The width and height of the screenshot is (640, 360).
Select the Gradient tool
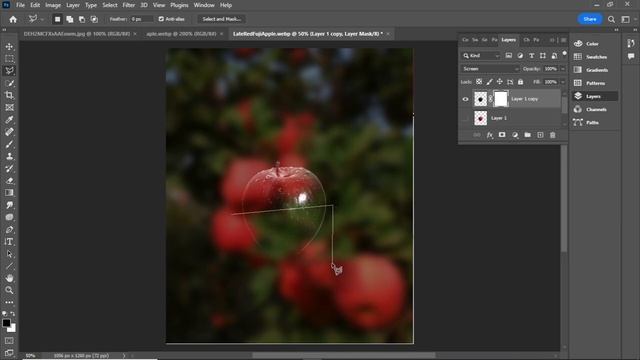coord(9,193)
